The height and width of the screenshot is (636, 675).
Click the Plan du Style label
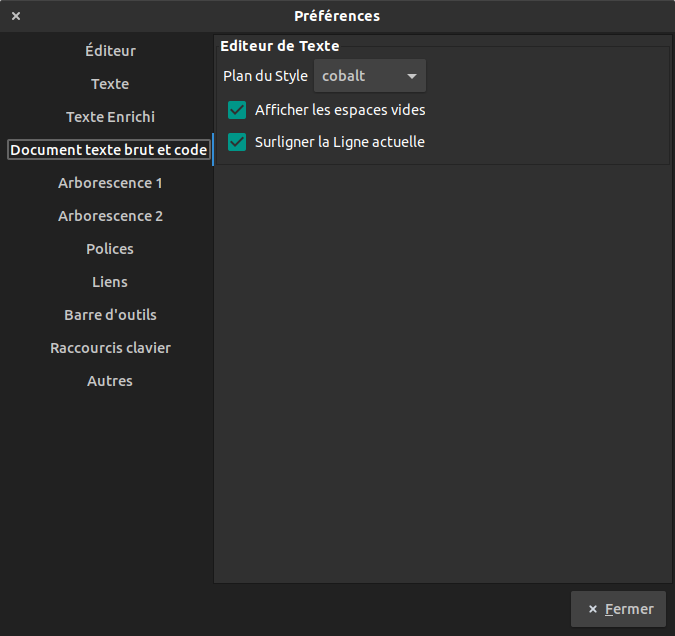click(265, 76)
